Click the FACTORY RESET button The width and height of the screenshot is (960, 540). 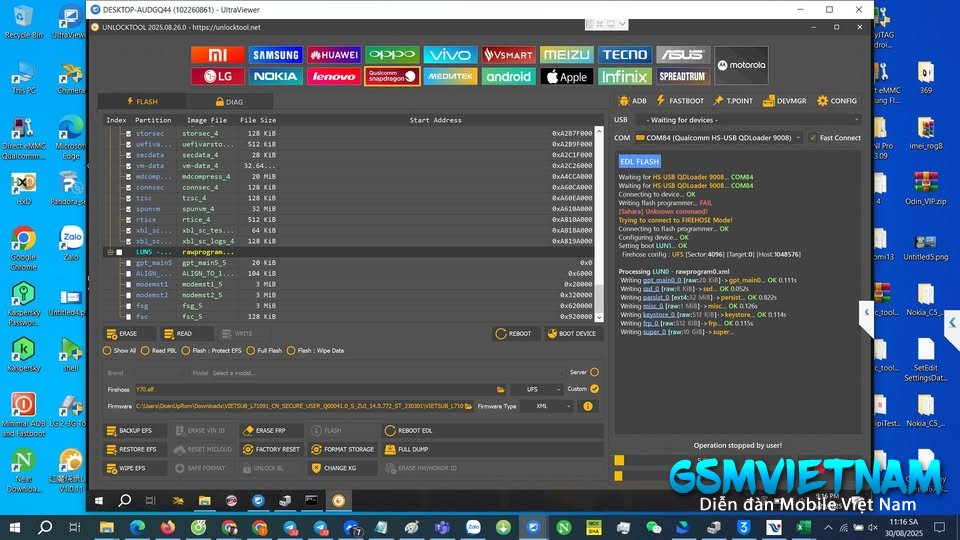point(271,449)
